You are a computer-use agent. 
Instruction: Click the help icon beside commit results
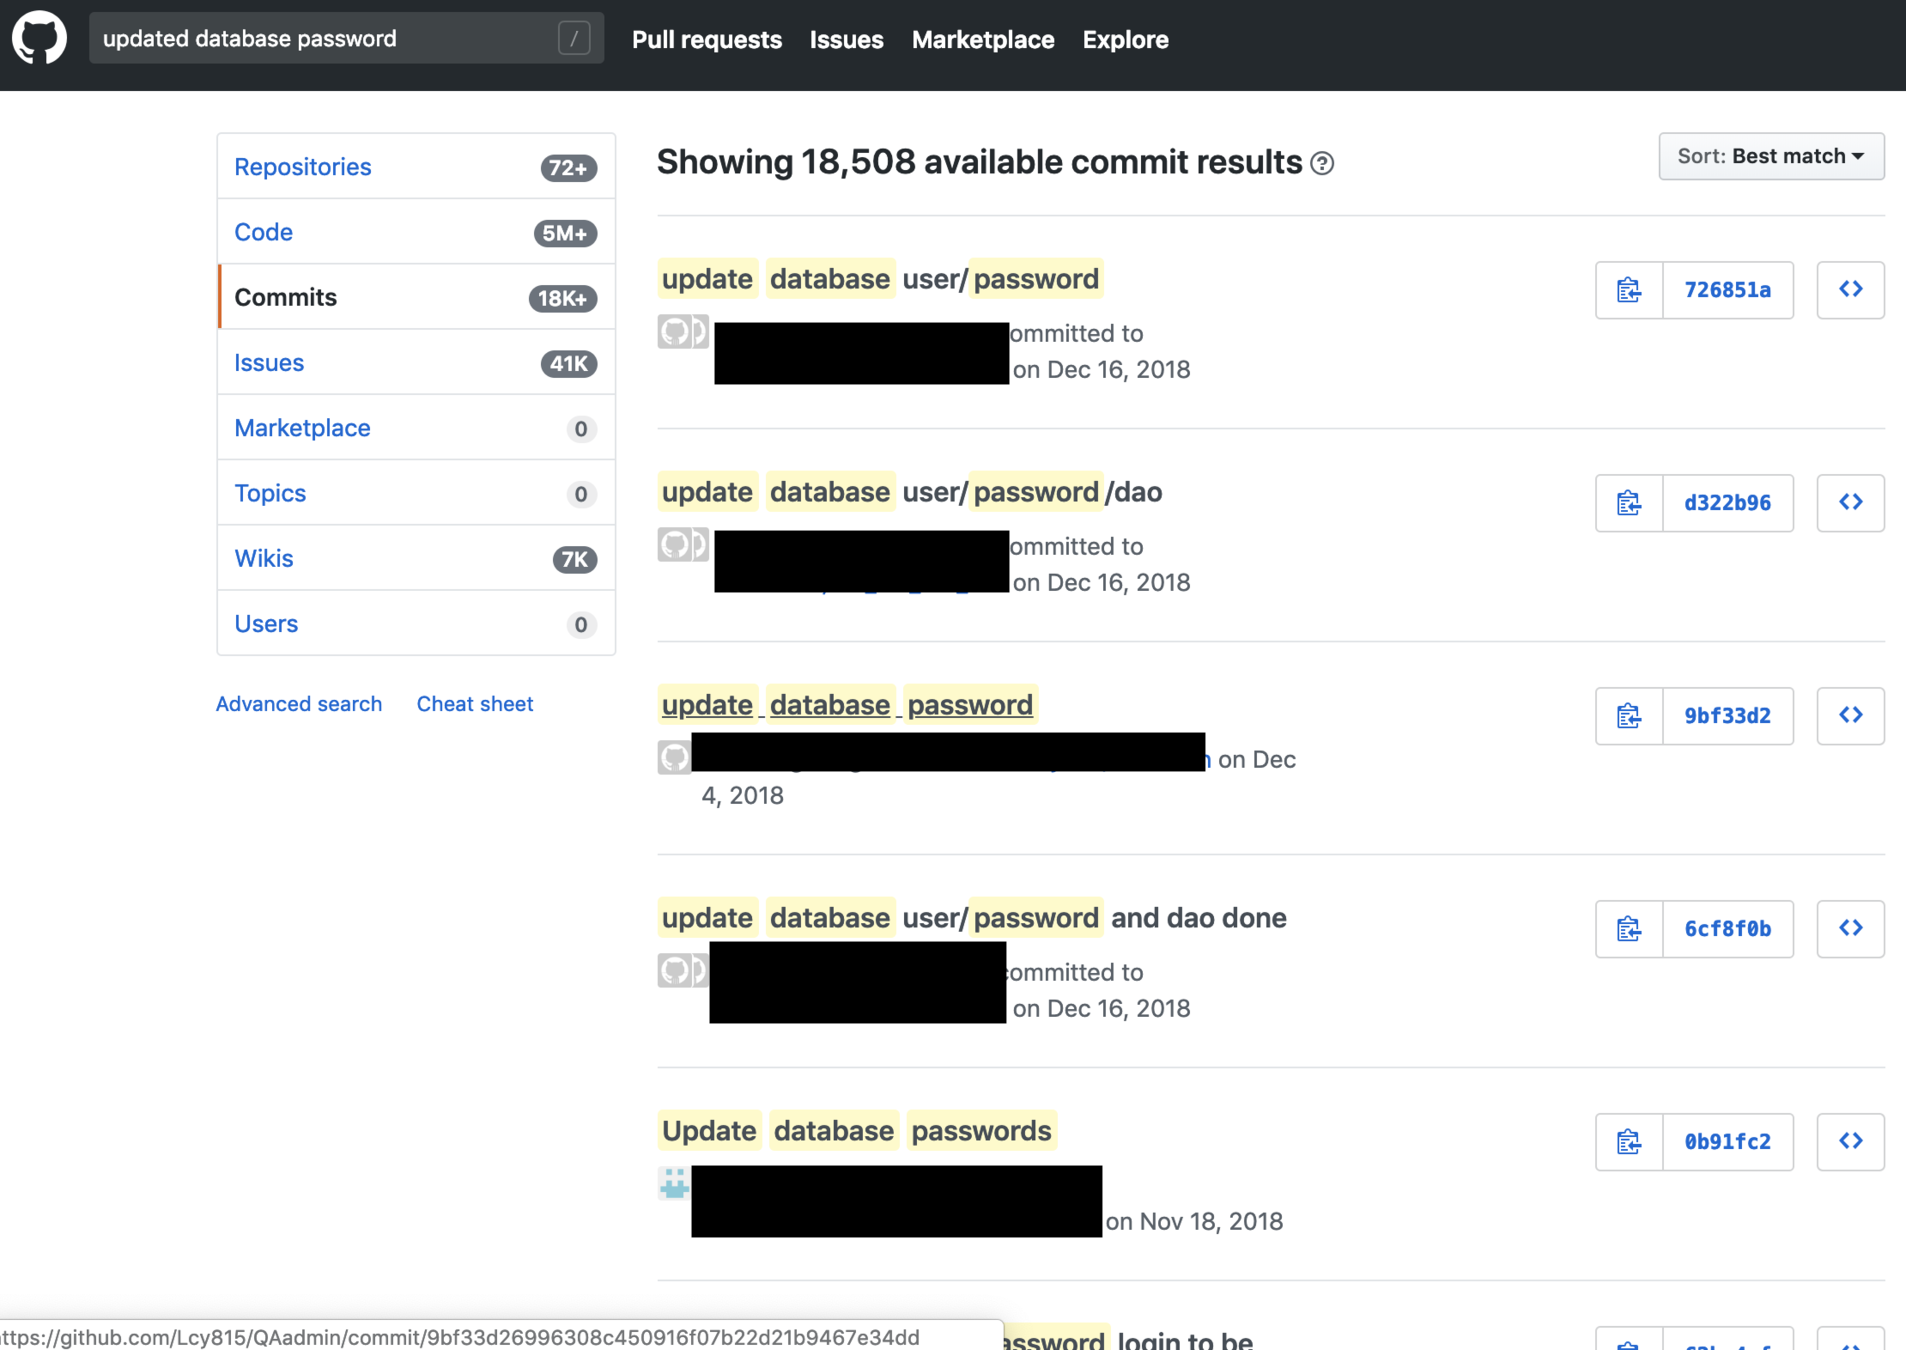(1322, 163)
